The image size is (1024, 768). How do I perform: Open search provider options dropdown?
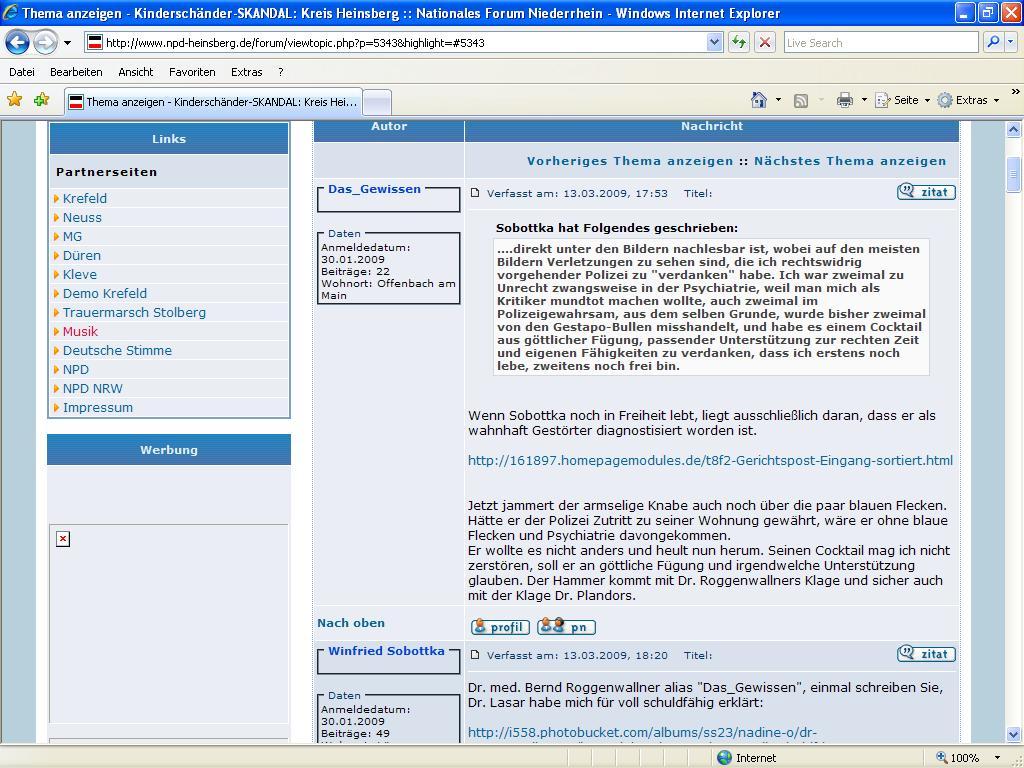(1010, 42)
